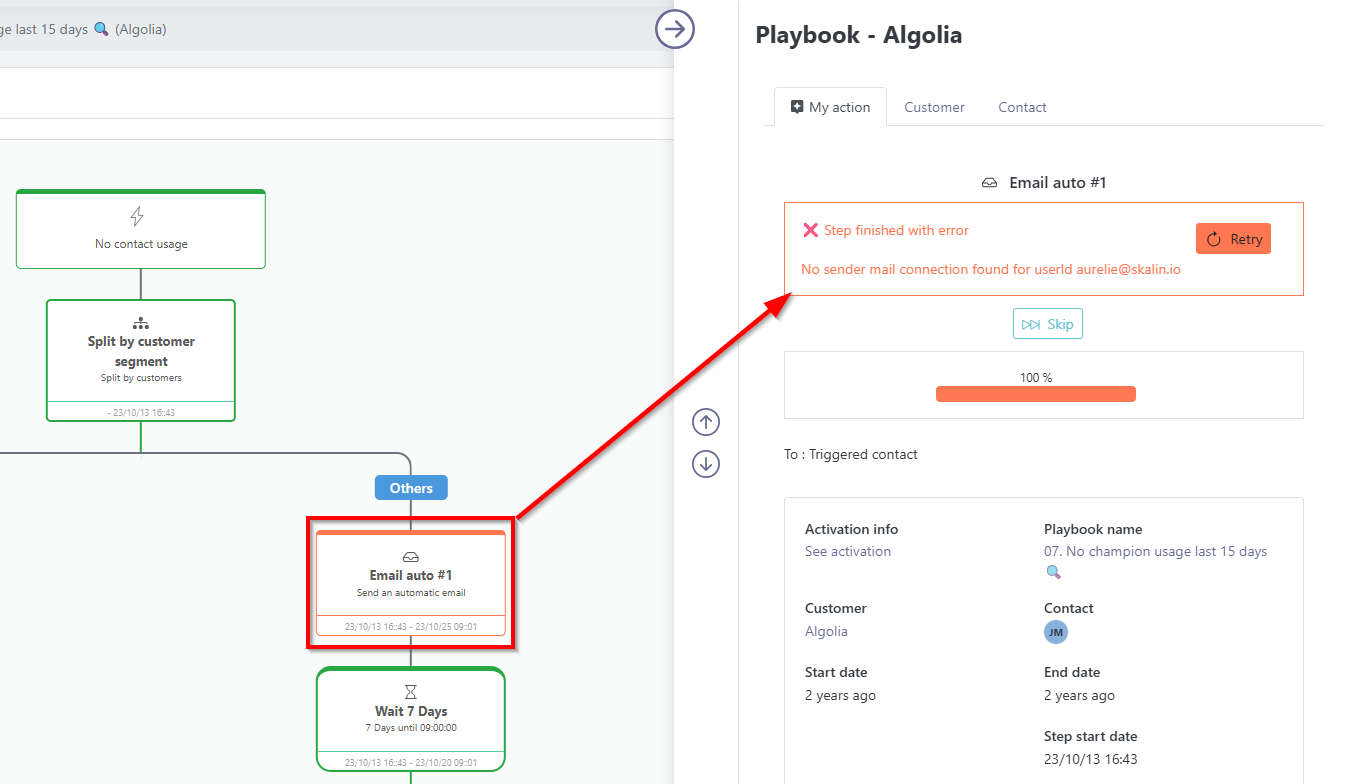Switch to the Contact tab

1022,107
